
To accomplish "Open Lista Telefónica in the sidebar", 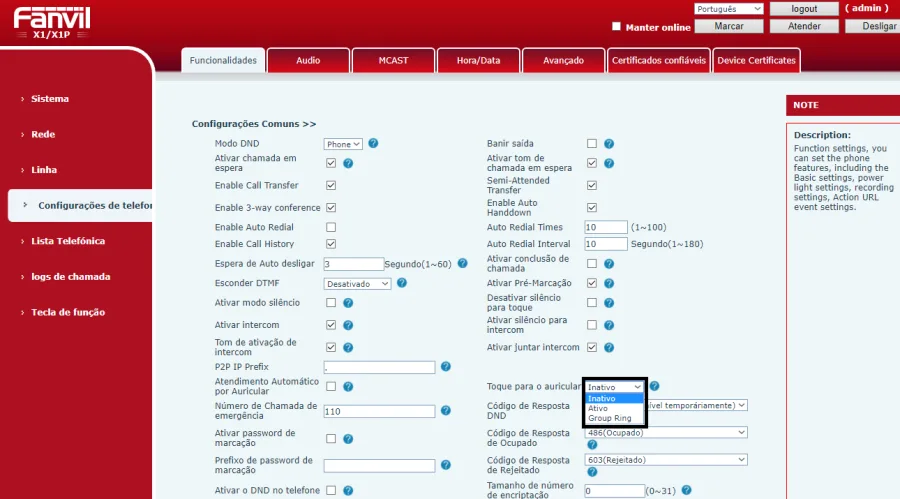I will pyautogui.click(x=68, y=241).
